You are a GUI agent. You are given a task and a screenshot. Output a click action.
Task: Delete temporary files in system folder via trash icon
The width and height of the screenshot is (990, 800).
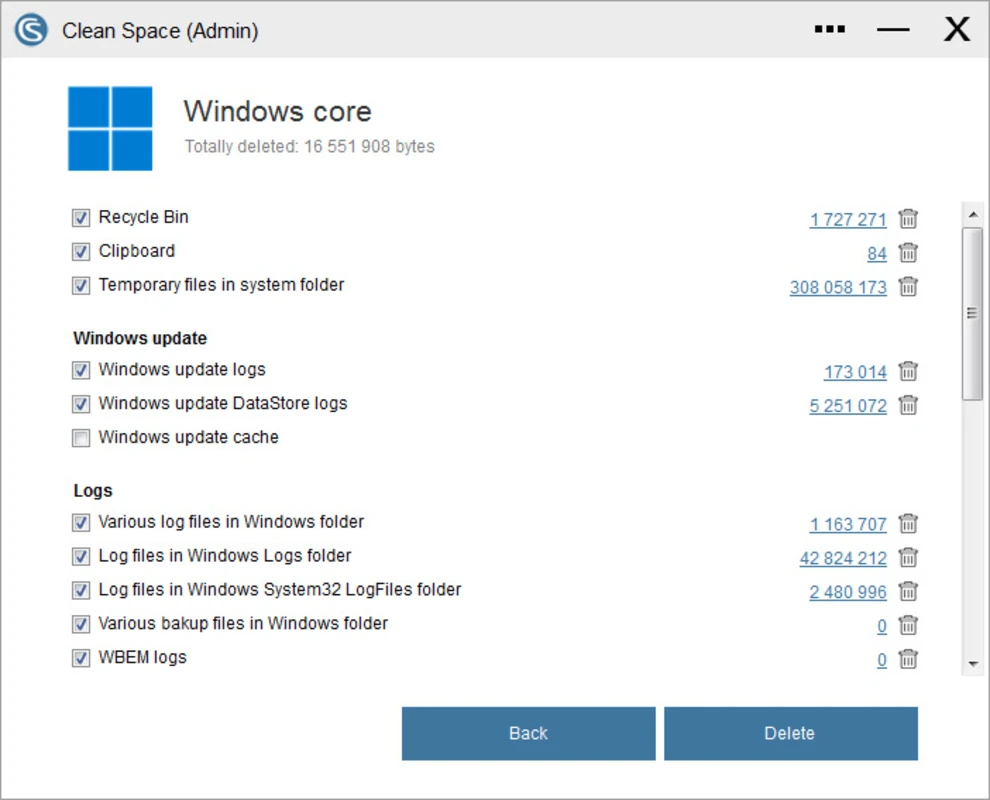click(908, 287)
